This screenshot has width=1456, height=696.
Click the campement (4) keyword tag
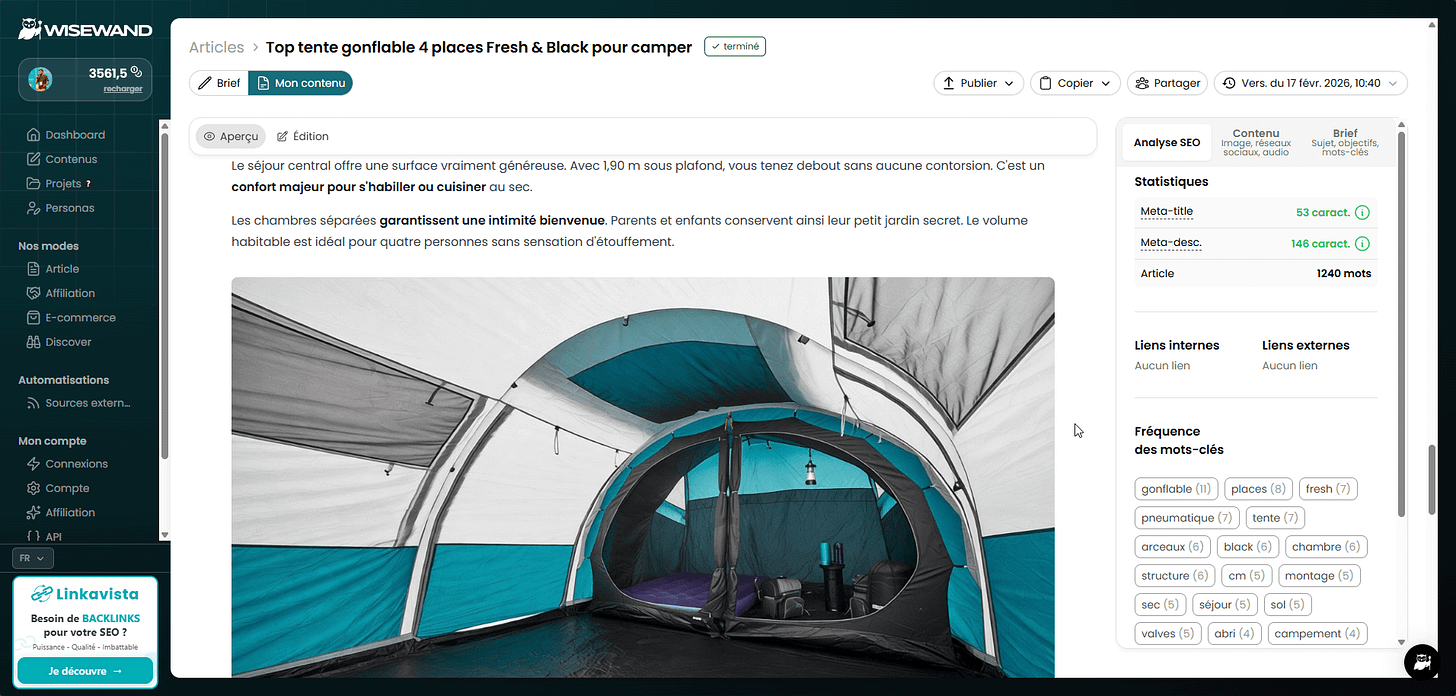tap(1317, 634)
